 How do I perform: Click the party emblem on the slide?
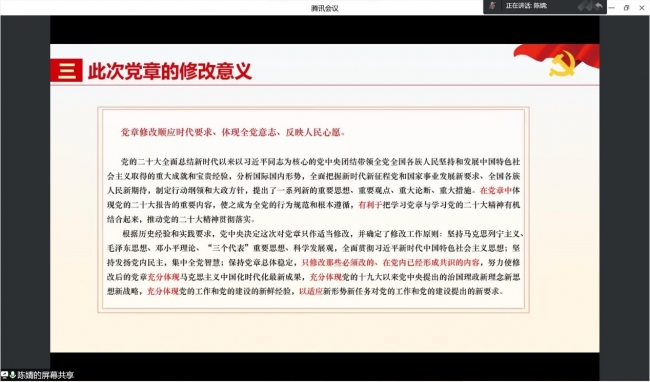pos(562,64)
